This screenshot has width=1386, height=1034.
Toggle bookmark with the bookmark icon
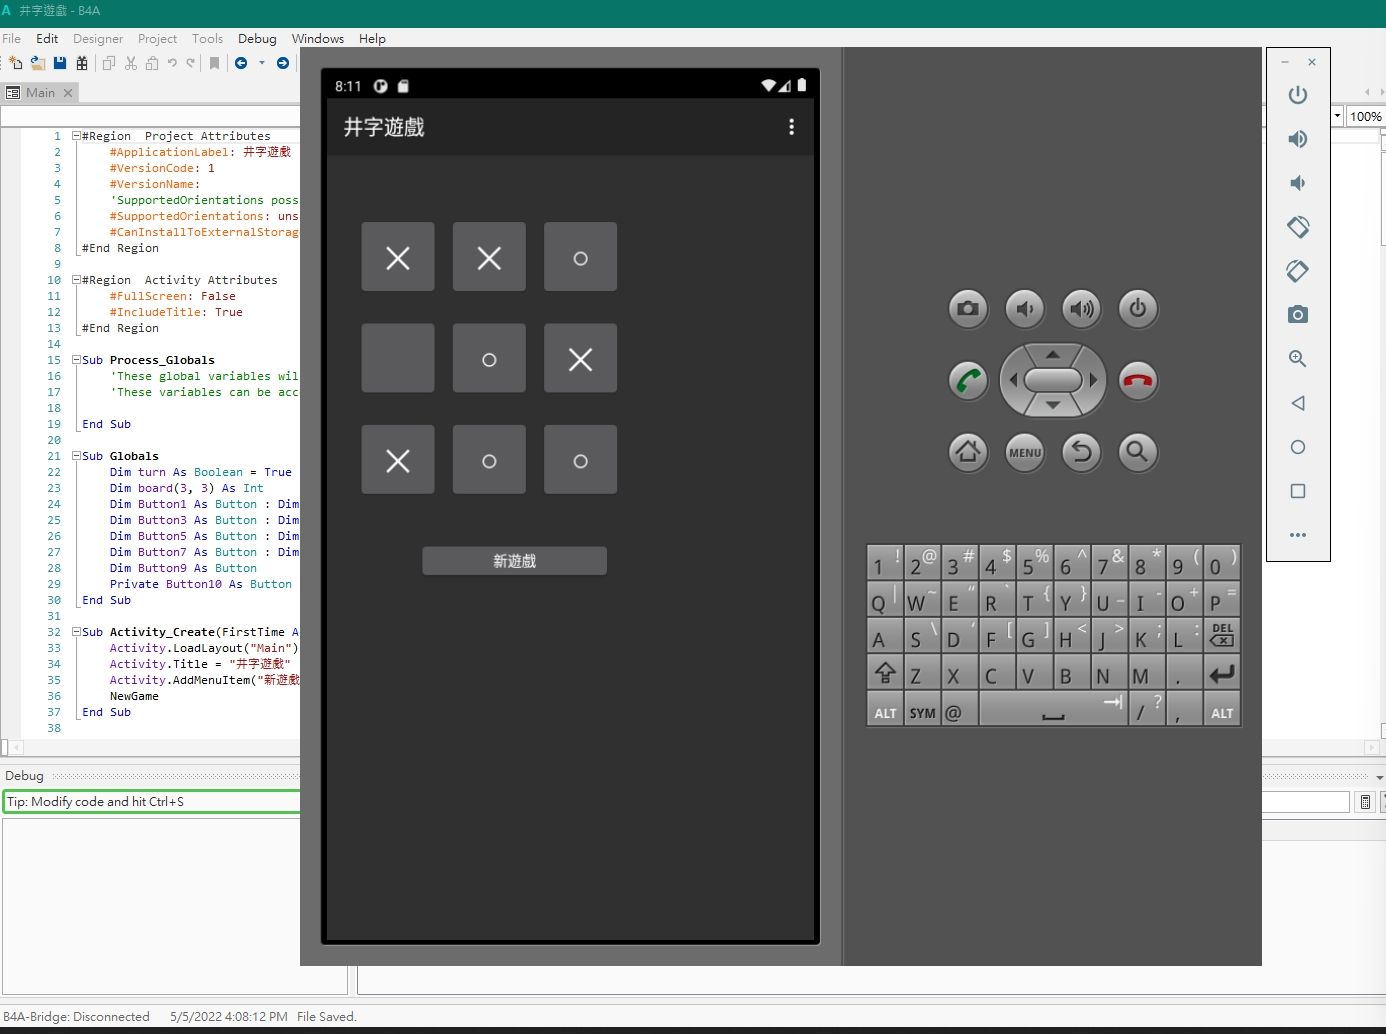click(x=214, y=63)
